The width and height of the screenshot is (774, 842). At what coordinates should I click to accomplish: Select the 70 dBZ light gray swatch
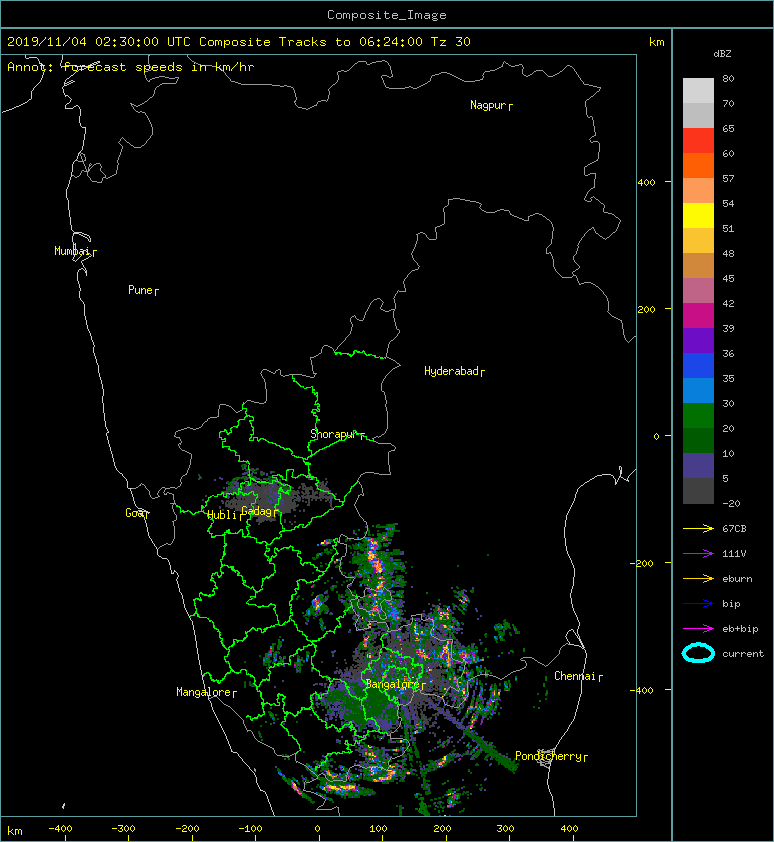[698, 90]
